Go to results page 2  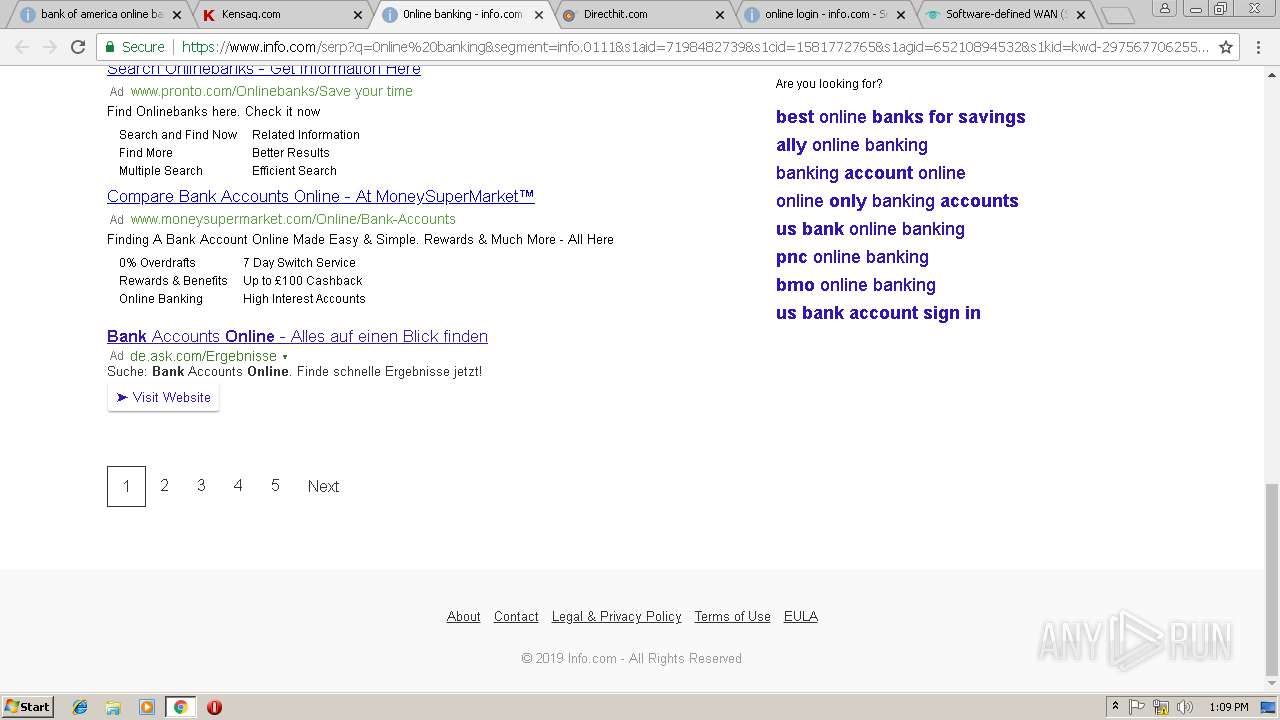pyautogui.click(x=164, y=486)
